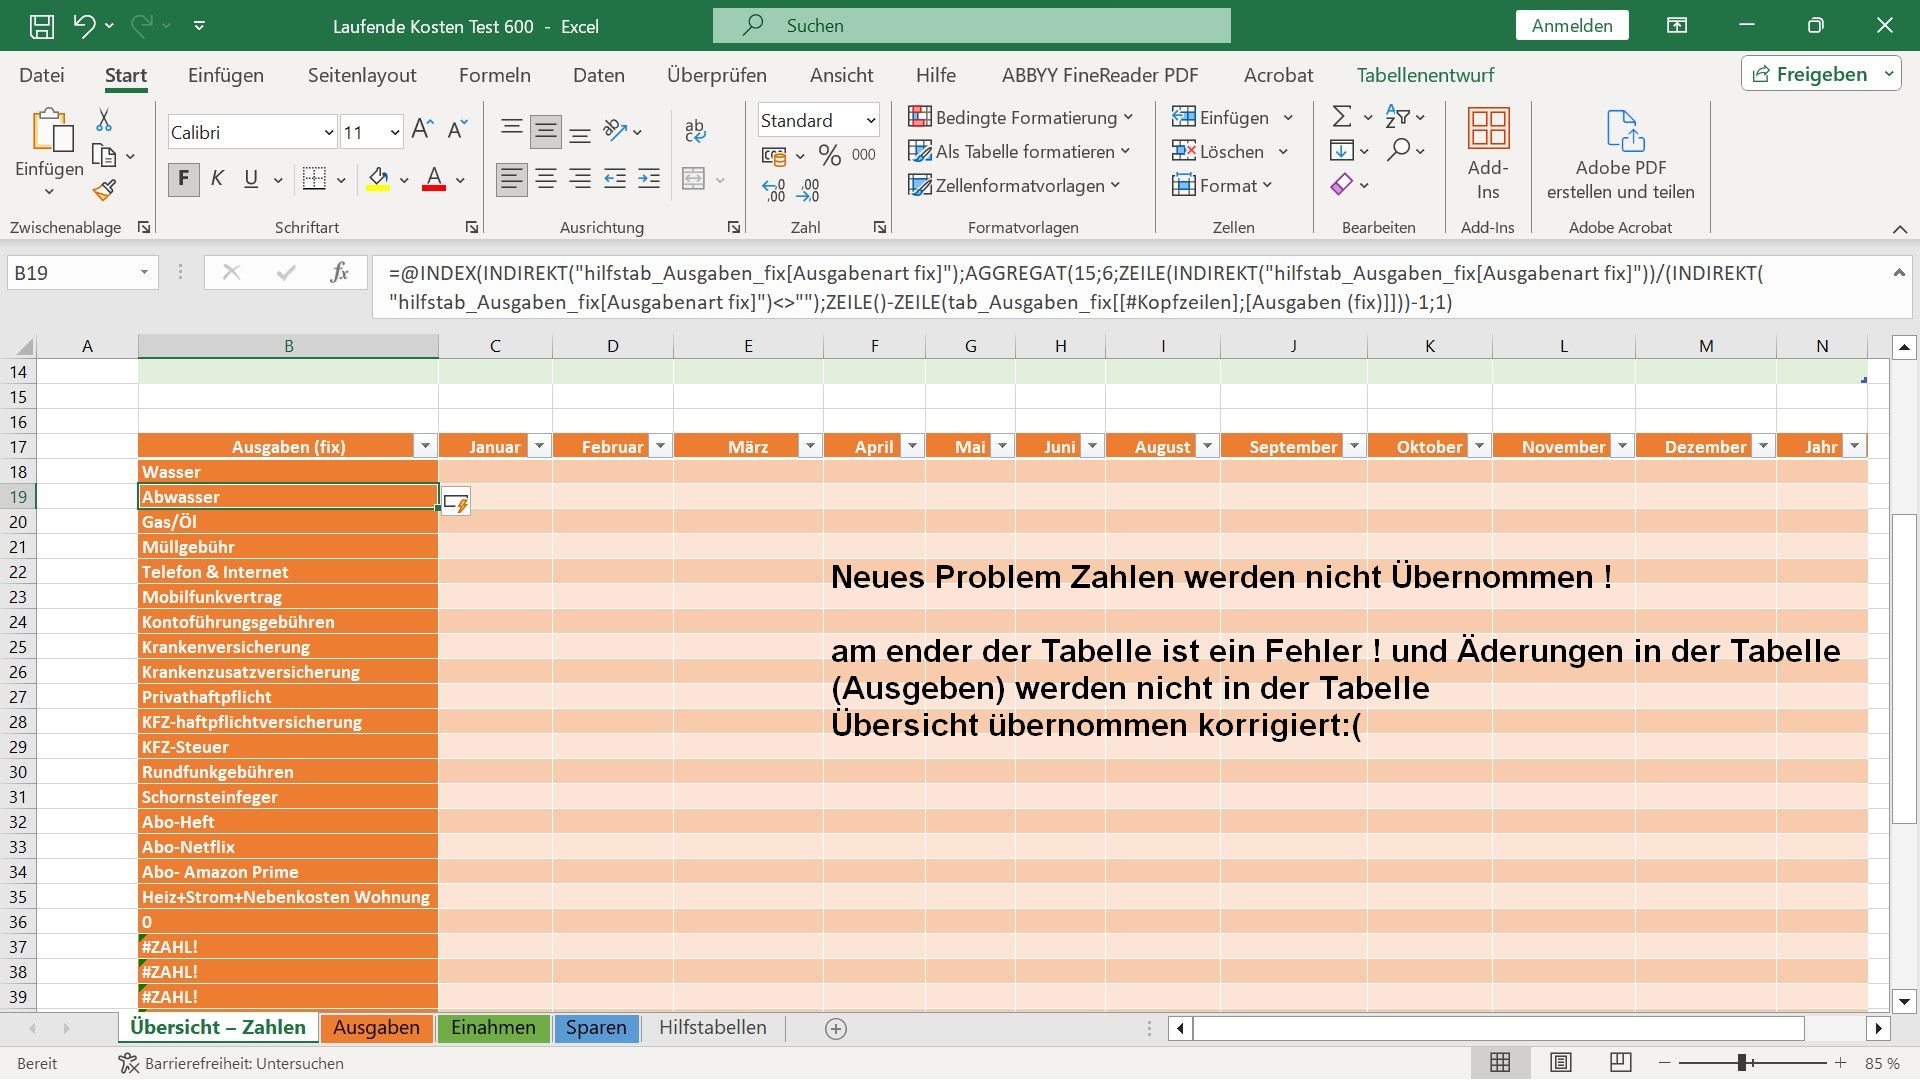The width and height of the screenshot is (1920, 1080).
Task: Click the Wrap Text icon
Action: click(695, 131)
